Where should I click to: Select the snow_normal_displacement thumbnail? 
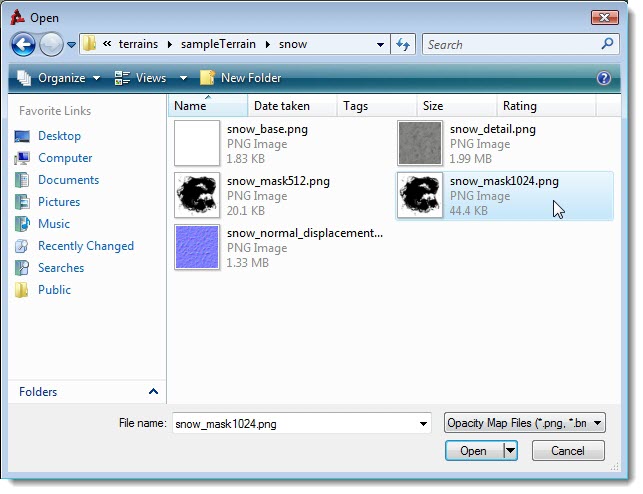coord(197,247)
